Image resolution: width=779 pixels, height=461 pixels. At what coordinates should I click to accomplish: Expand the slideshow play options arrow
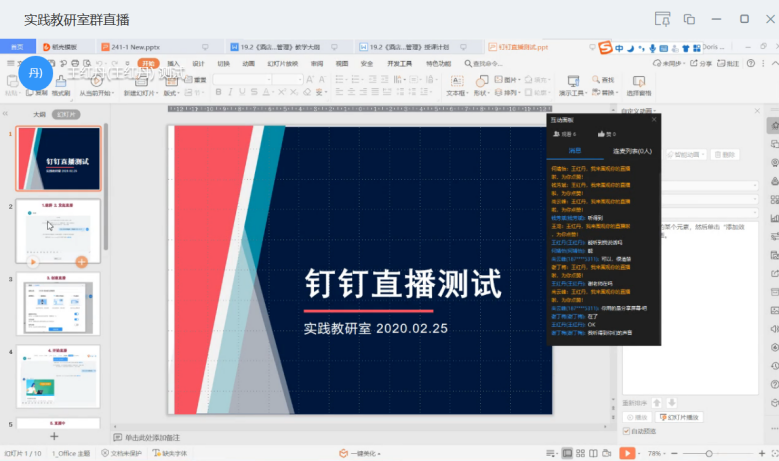click(x=639, y=453)
